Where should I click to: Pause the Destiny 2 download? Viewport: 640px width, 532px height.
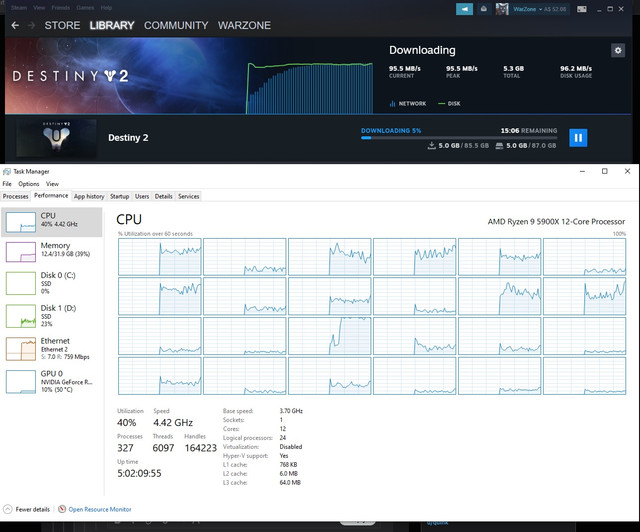point(578,138)
